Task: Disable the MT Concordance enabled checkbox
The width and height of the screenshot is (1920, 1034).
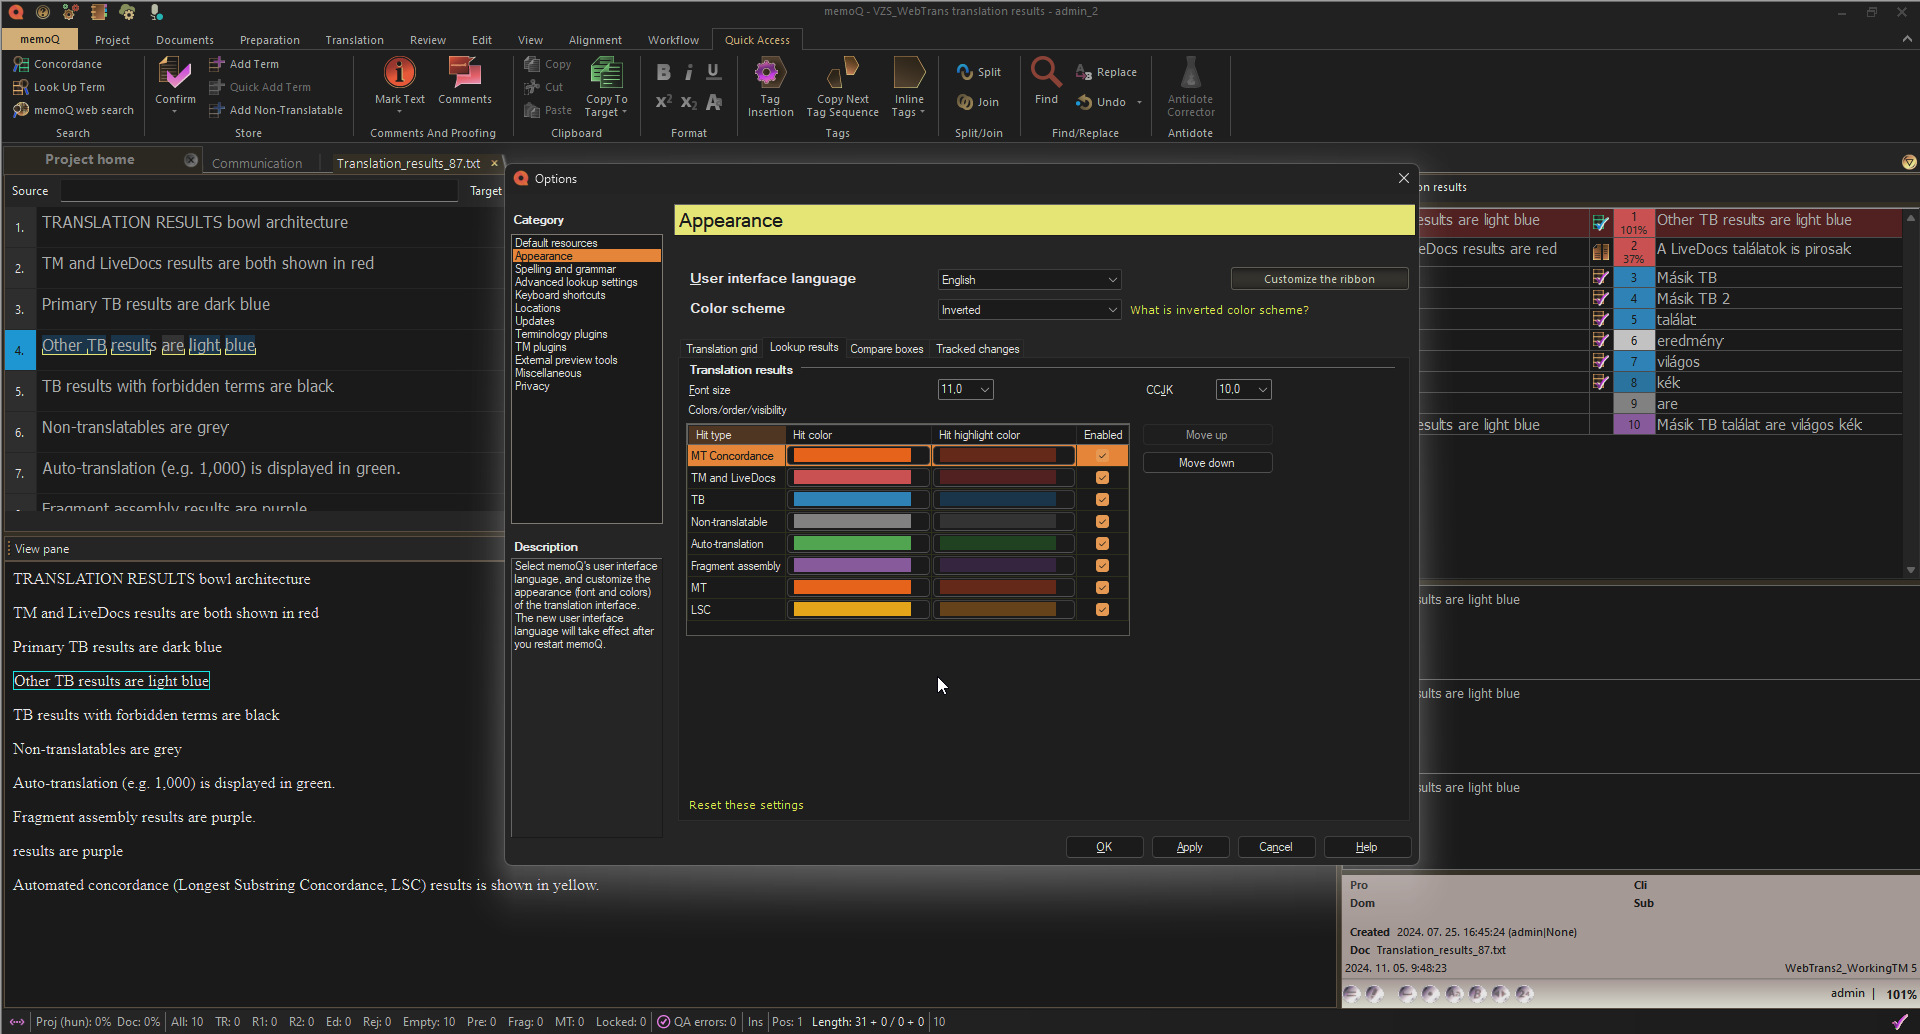Action: click(x=1102, y=455)
